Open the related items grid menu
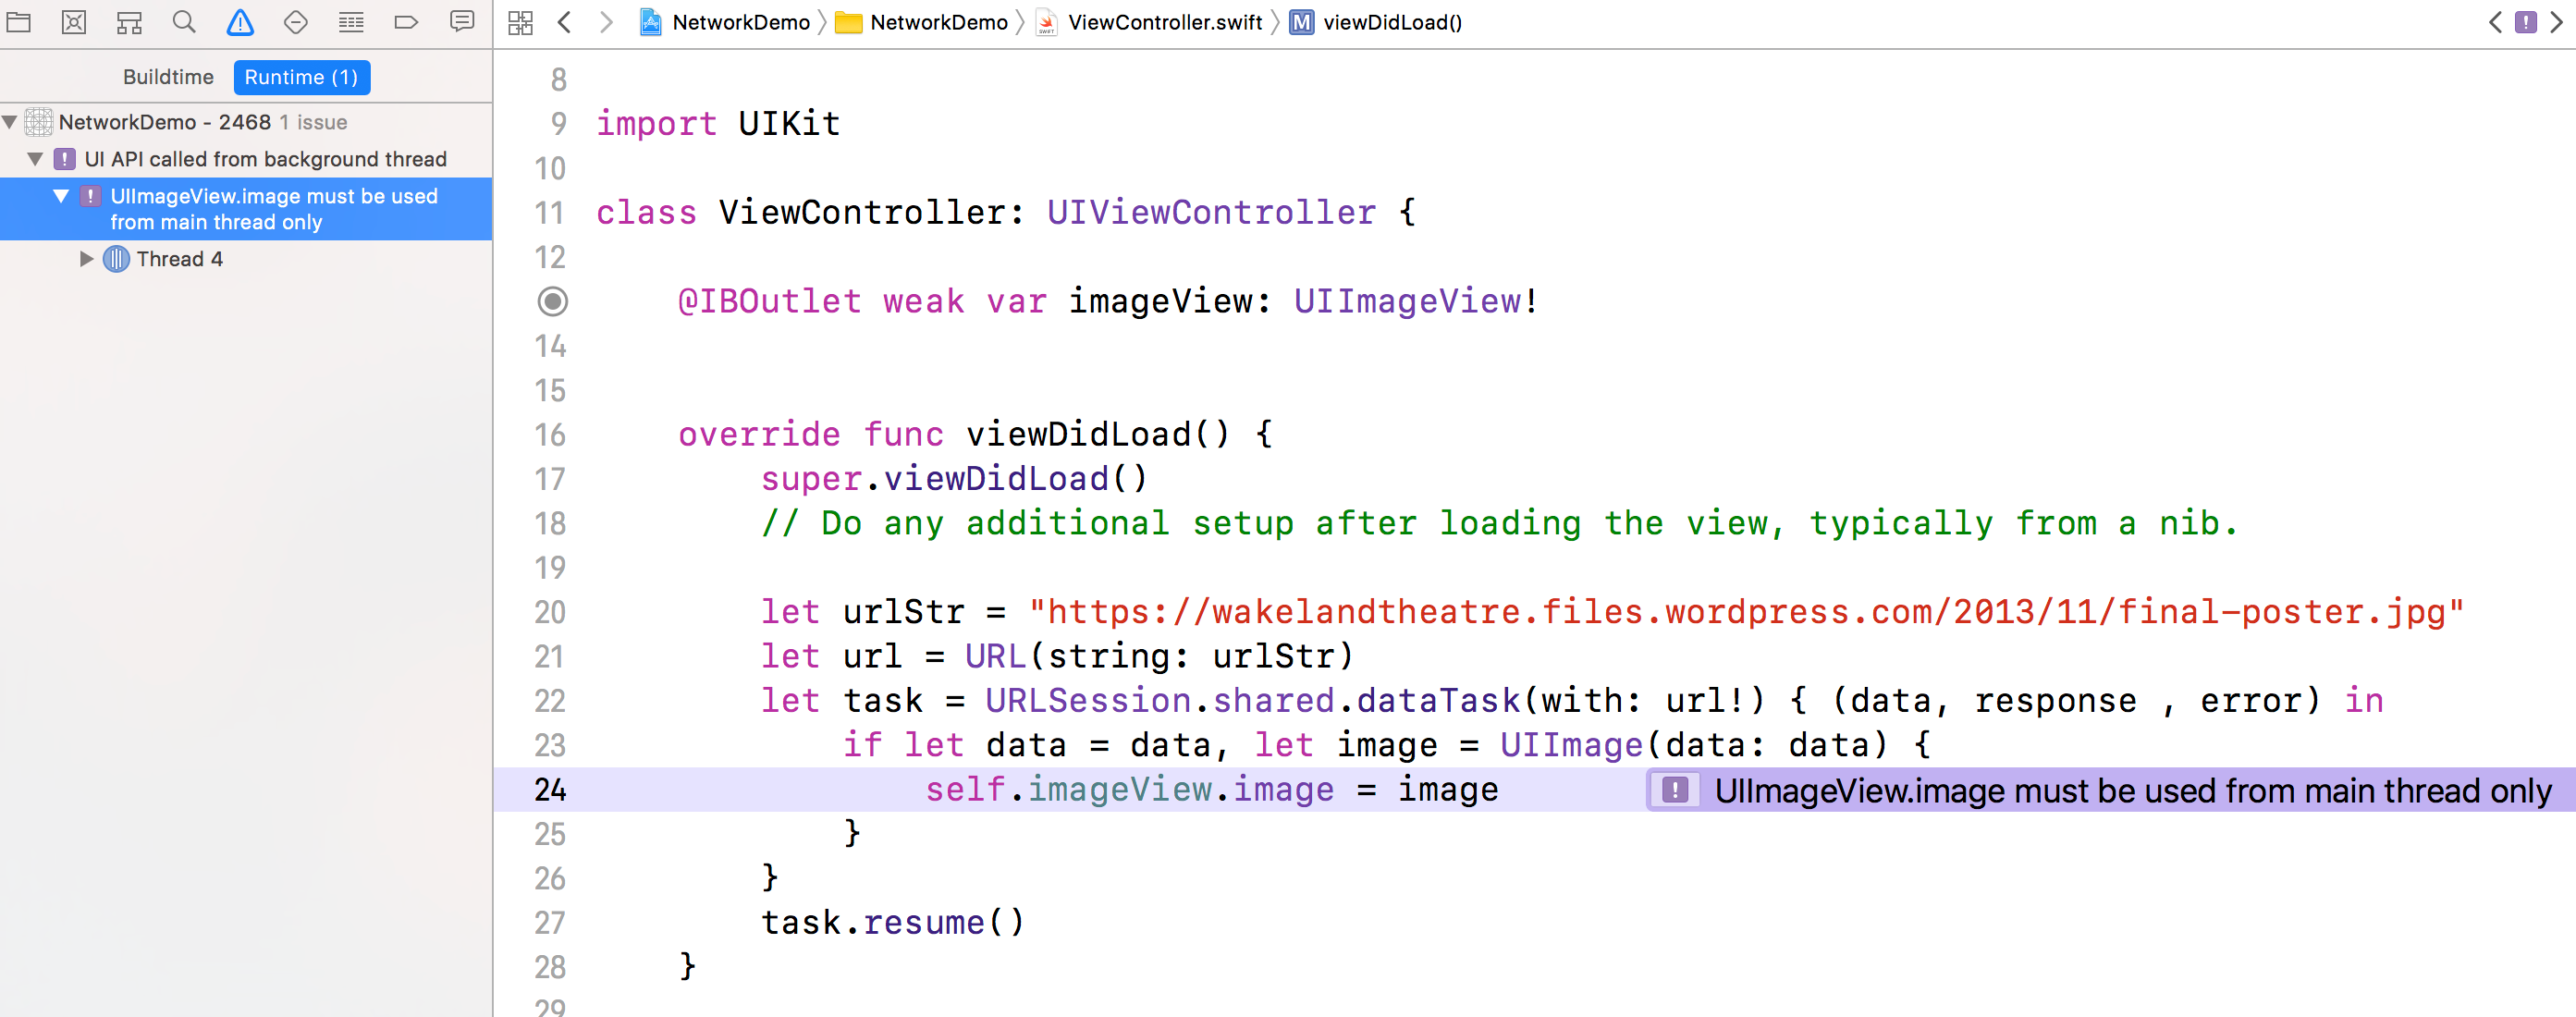This screenshot has width=2576, height=1017. coord(520,22)
